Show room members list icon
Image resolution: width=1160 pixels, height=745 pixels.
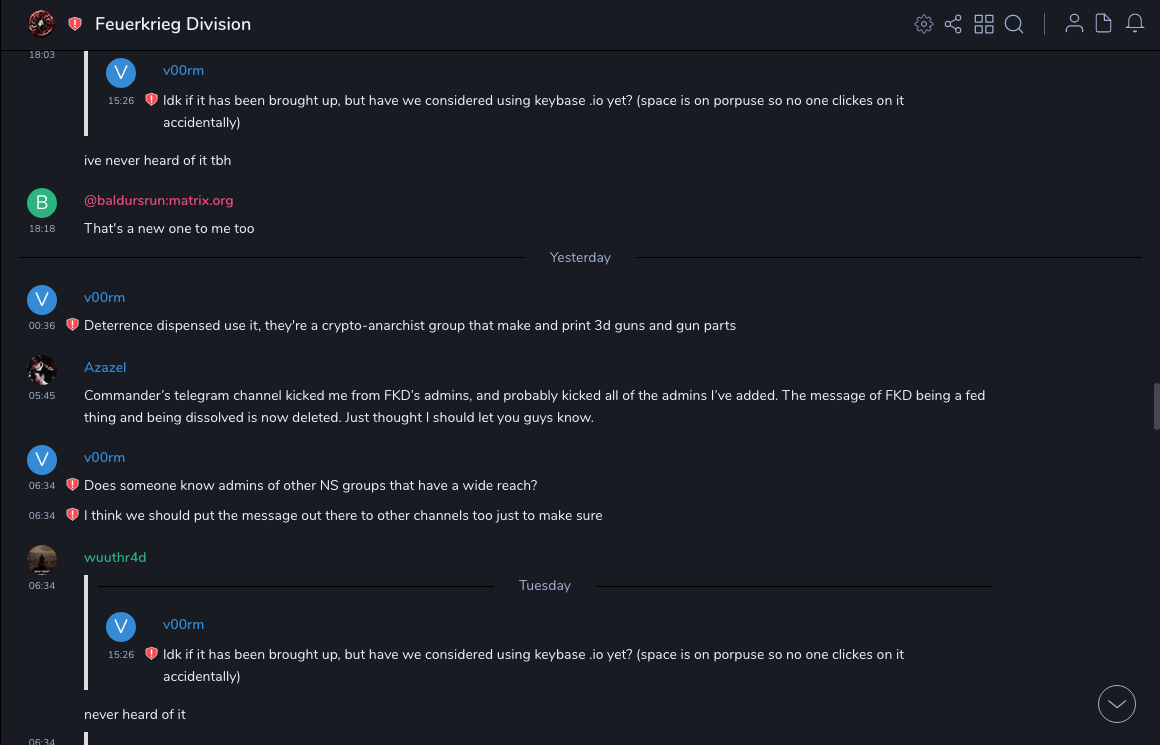[x=1074, y=24]
